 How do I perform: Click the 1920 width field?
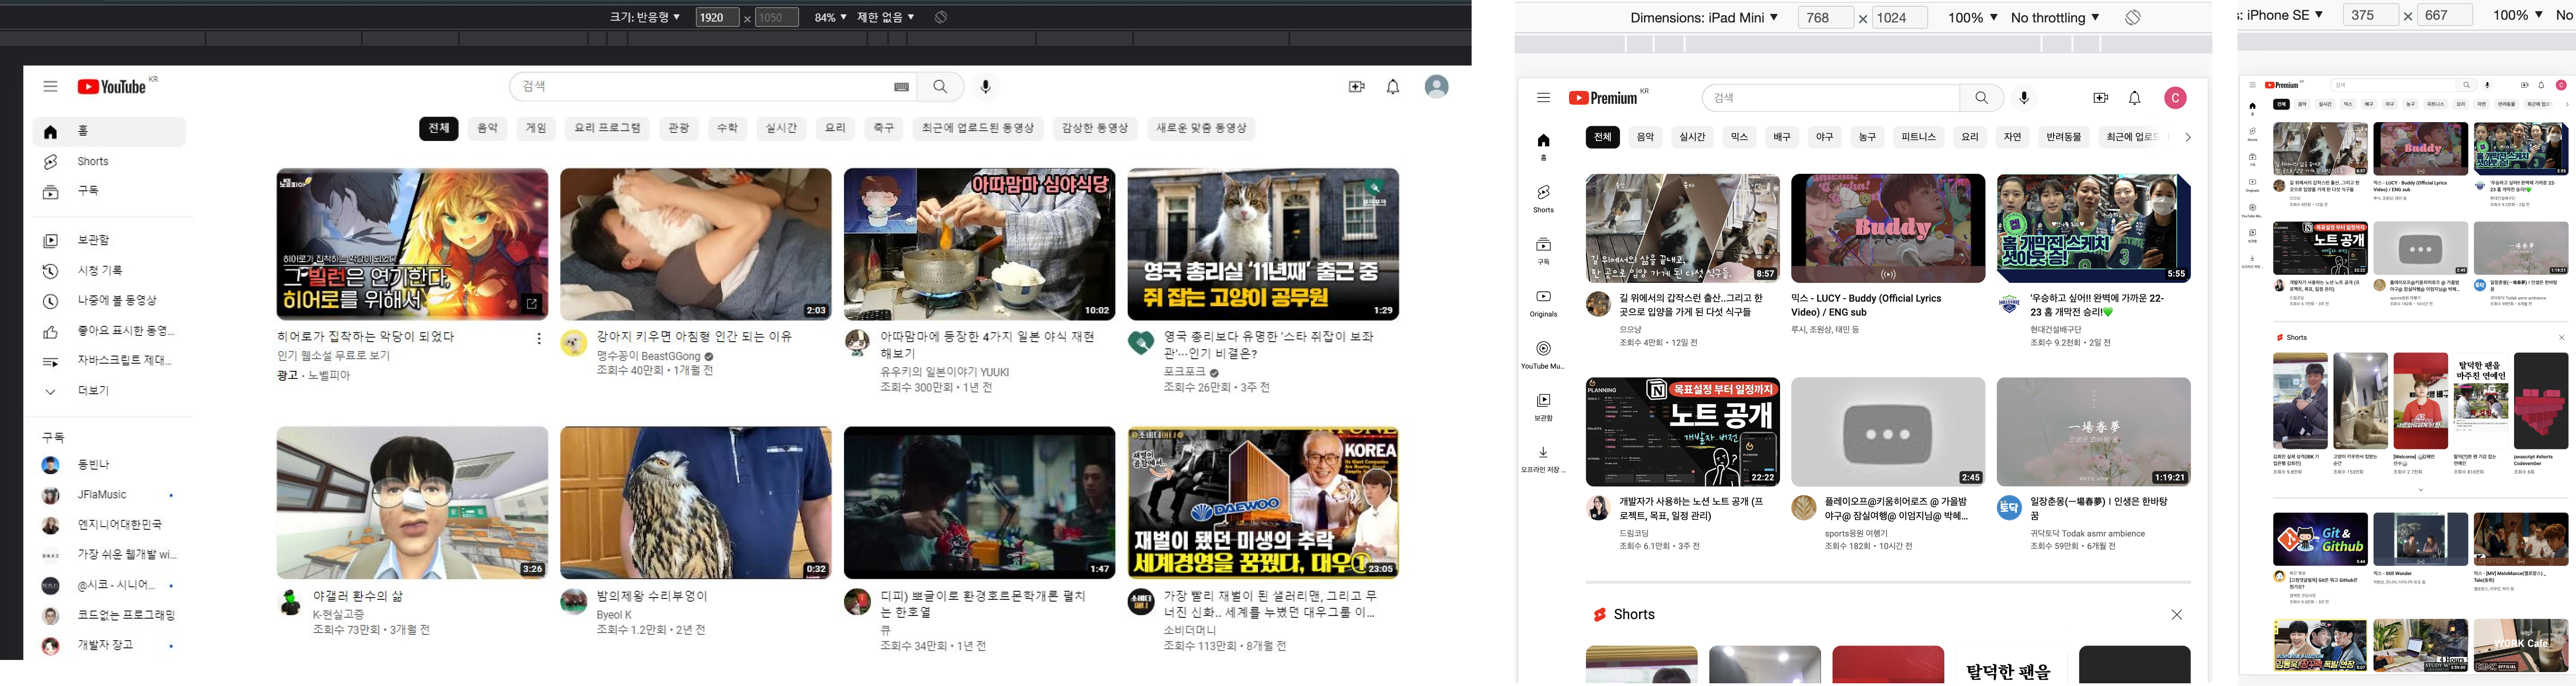[x=717, y=17]
